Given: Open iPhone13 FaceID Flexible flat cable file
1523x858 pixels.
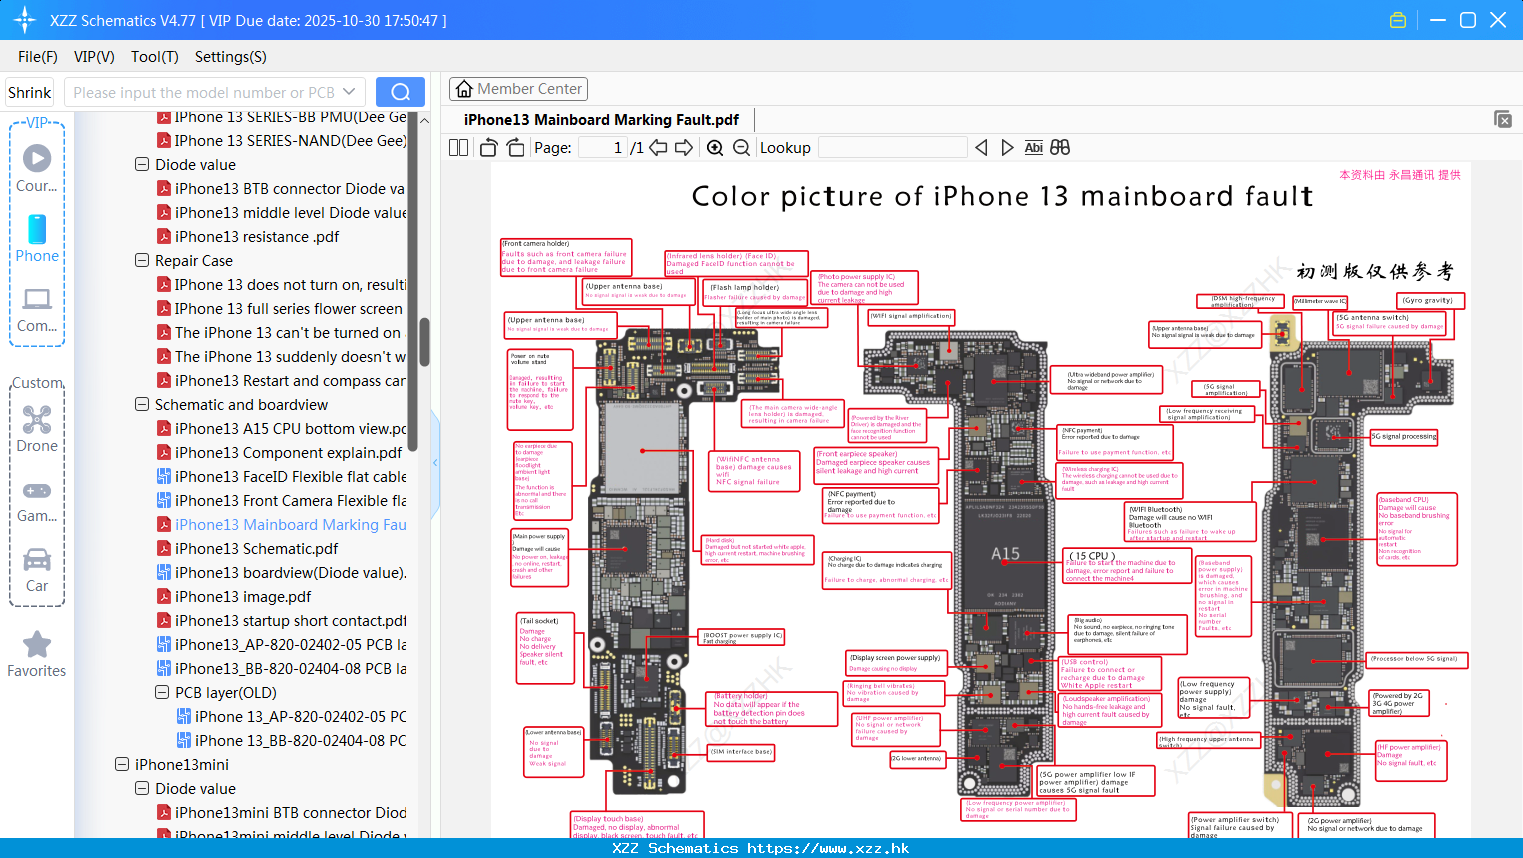Looking at the screenshot, I should click(282, 476).
